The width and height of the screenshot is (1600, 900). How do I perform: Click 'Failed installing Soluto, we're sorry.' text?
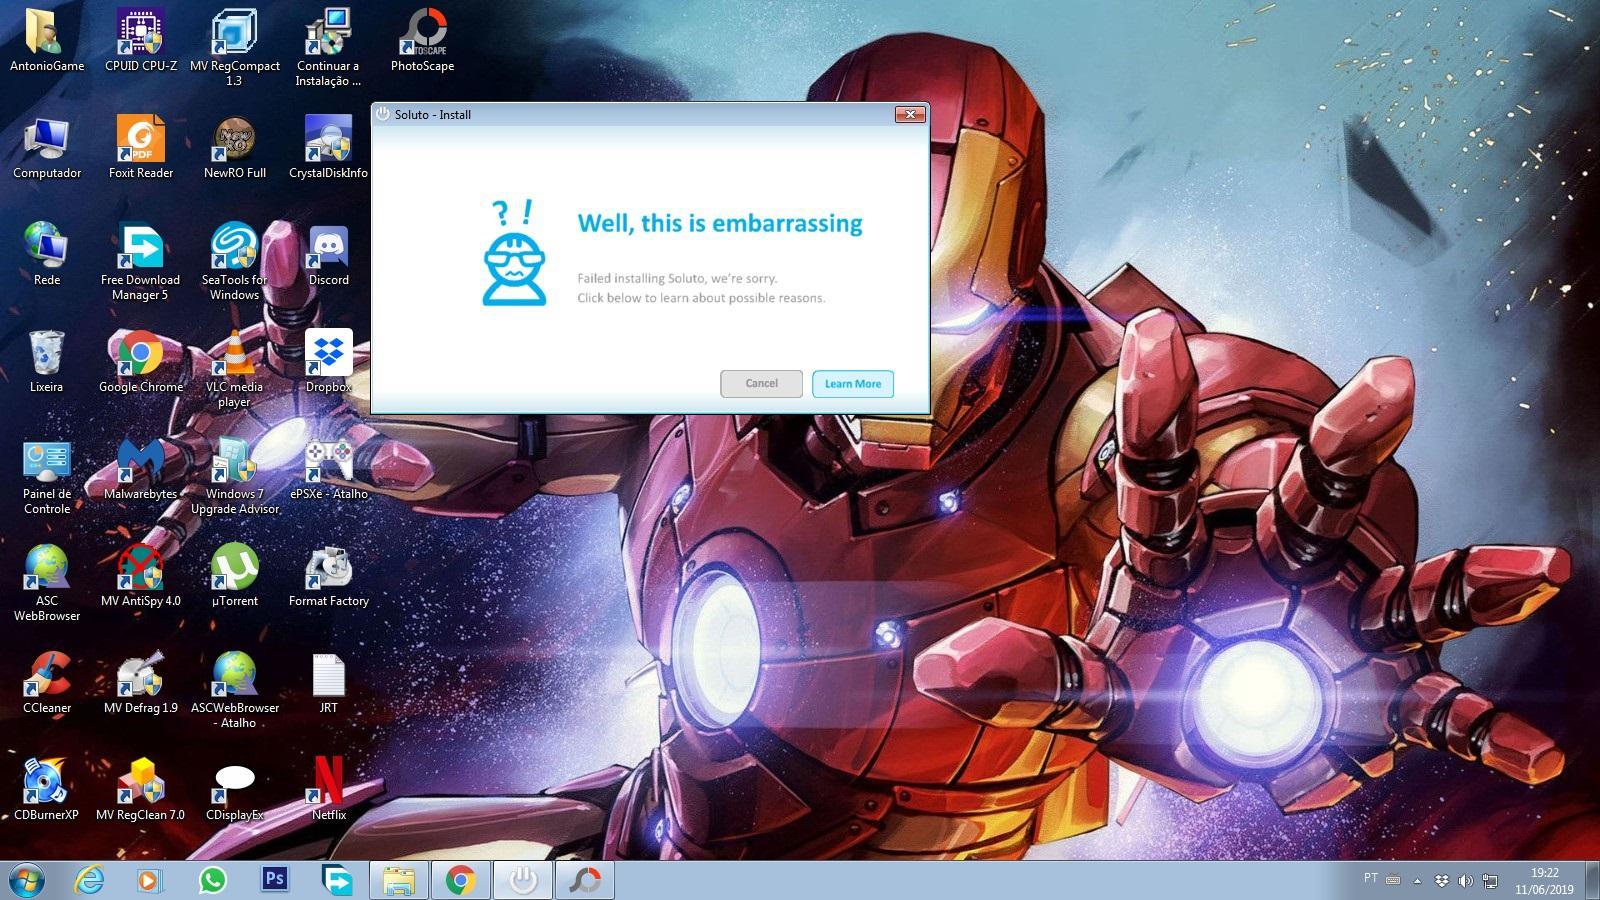pos(677,279)
